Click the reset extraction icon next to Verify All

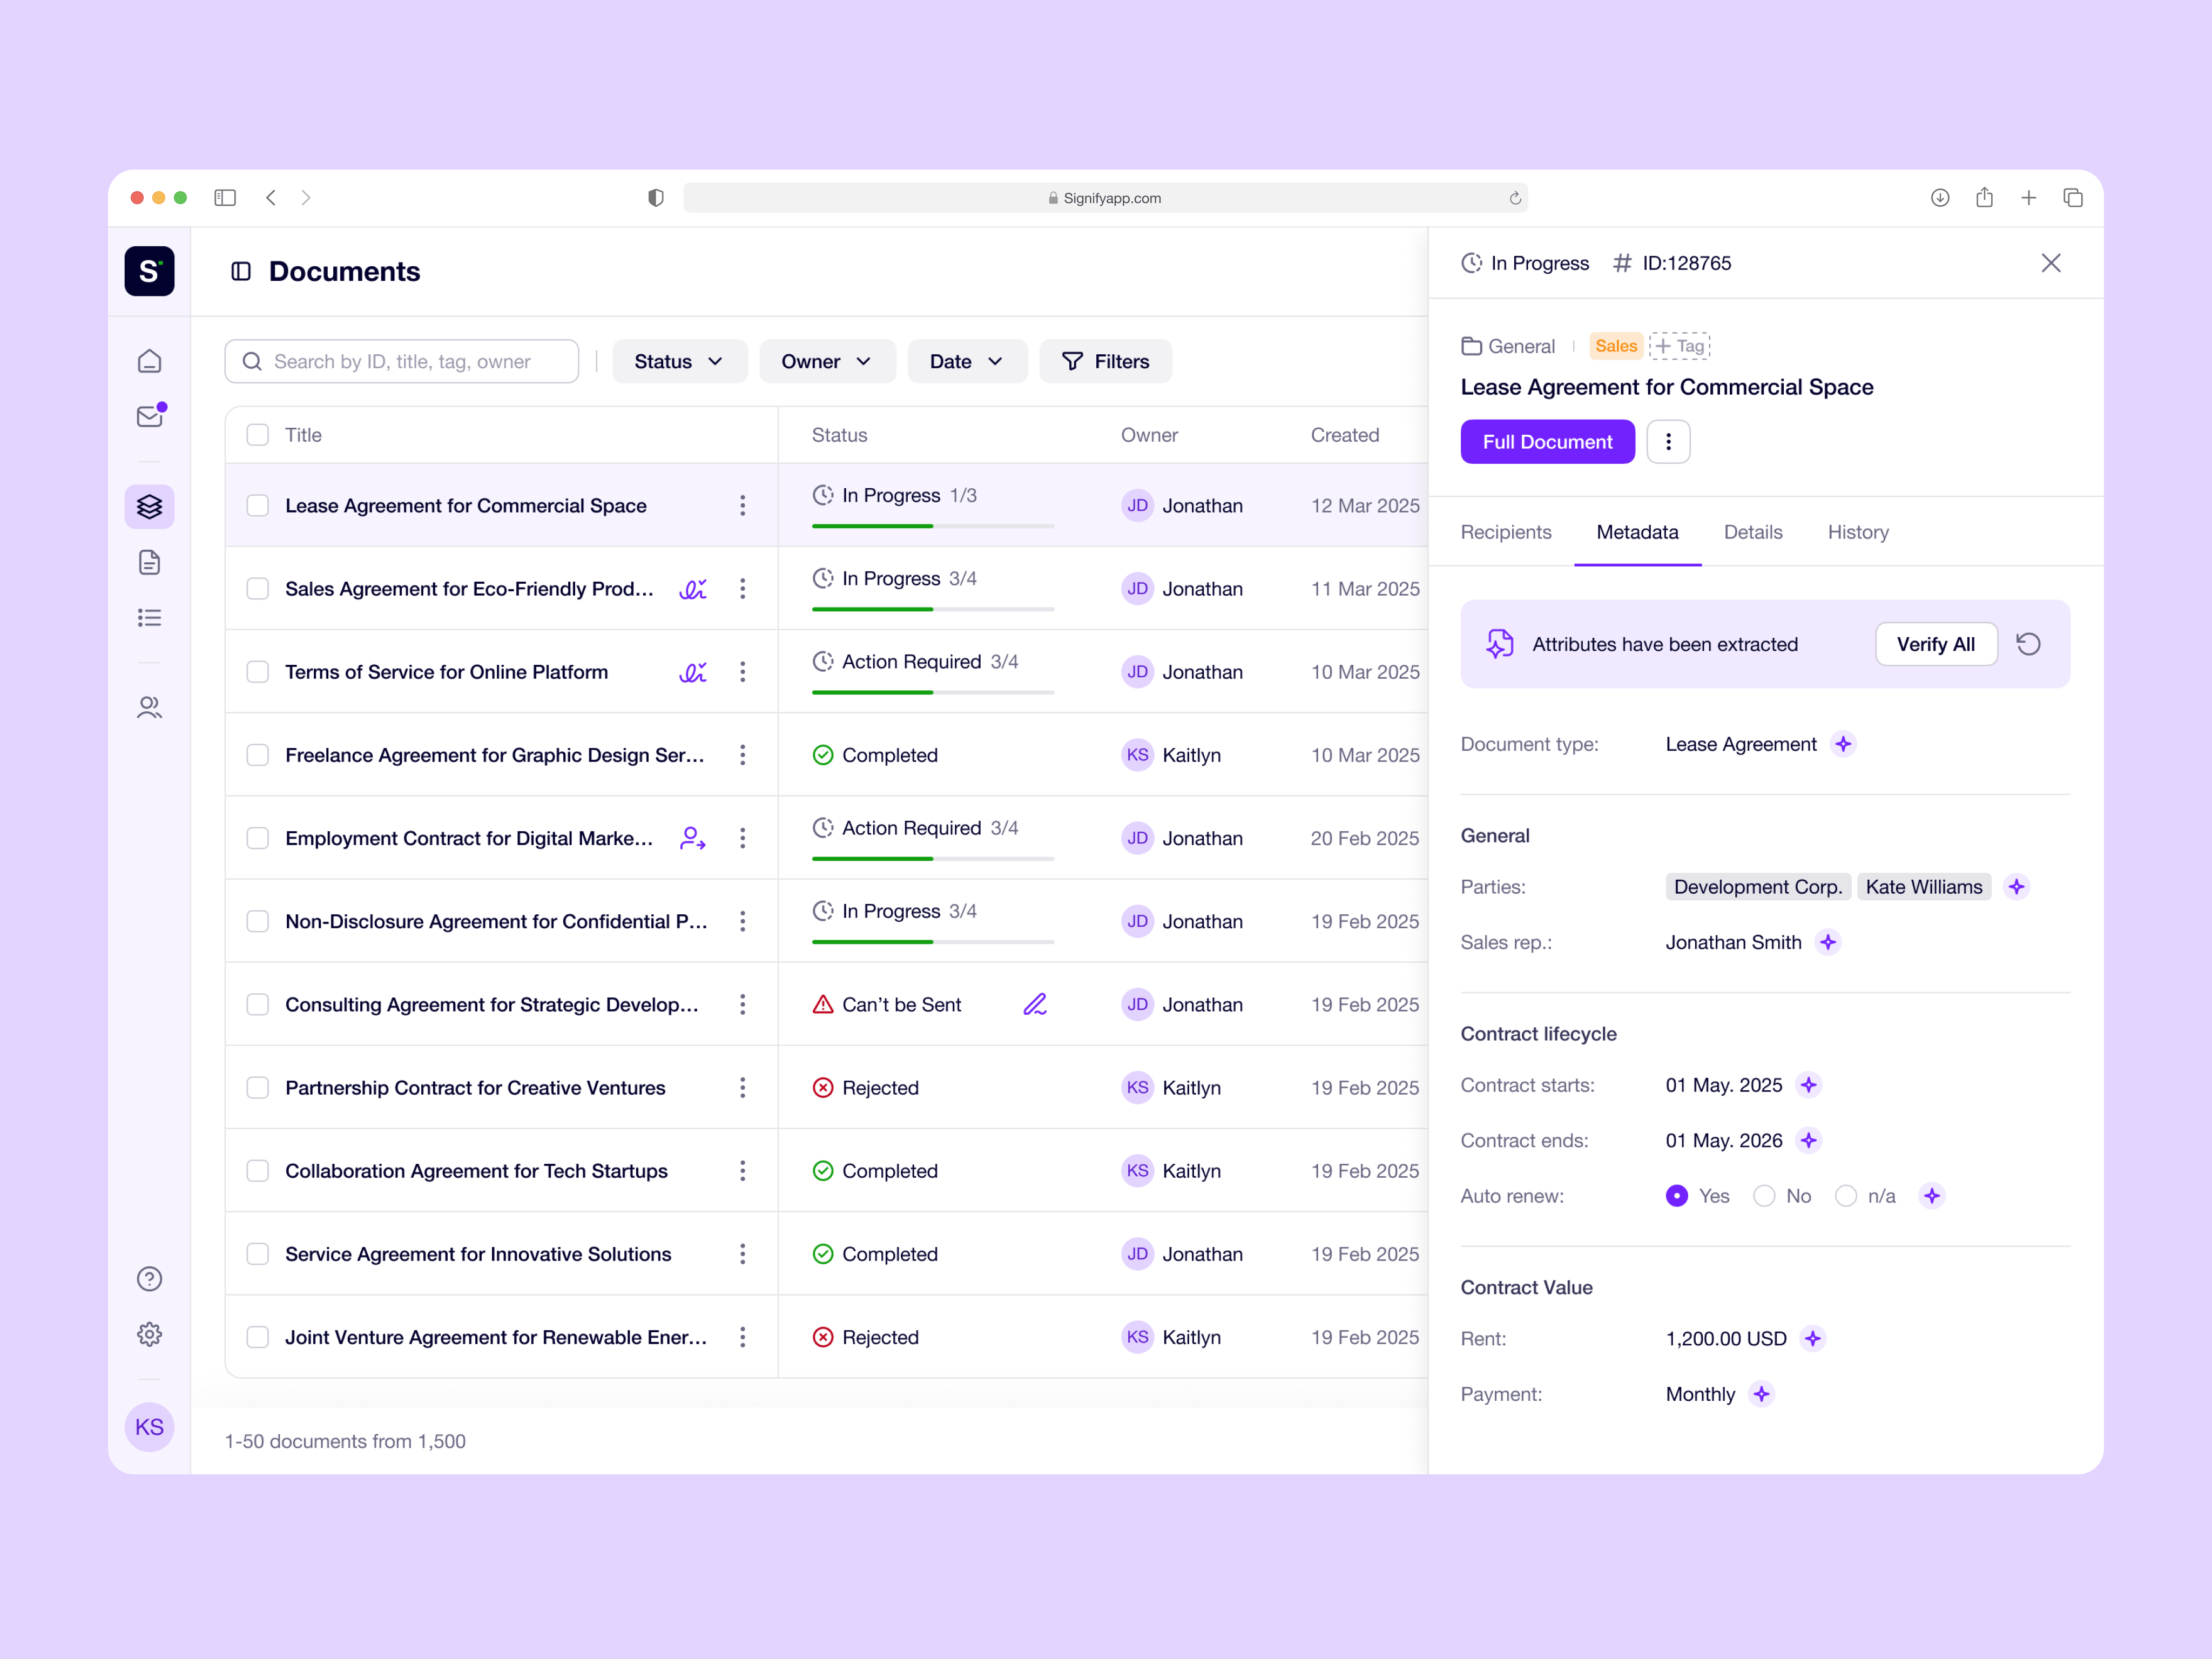coord(2028,644)
